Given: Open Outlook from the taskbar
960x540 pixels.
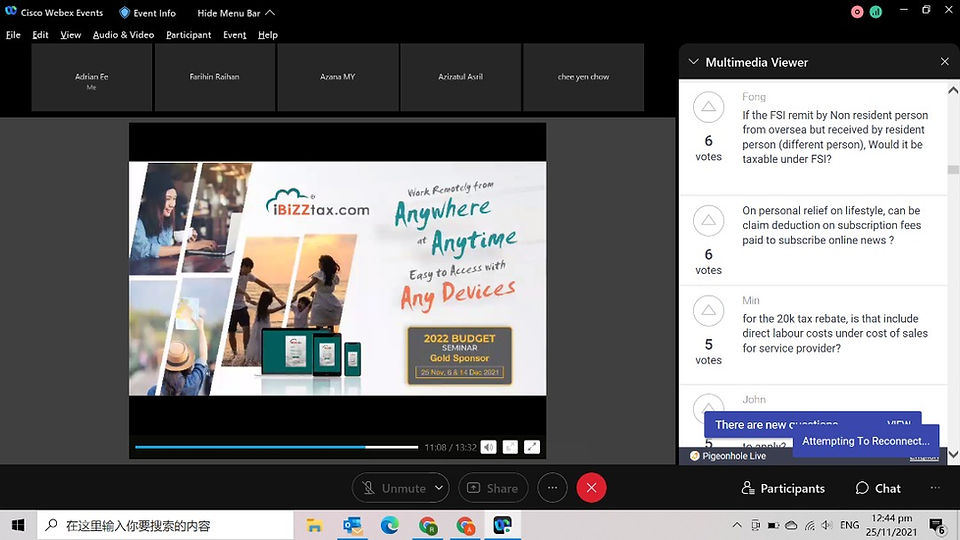Looking at the screenshot, I should tap(352, 525).
